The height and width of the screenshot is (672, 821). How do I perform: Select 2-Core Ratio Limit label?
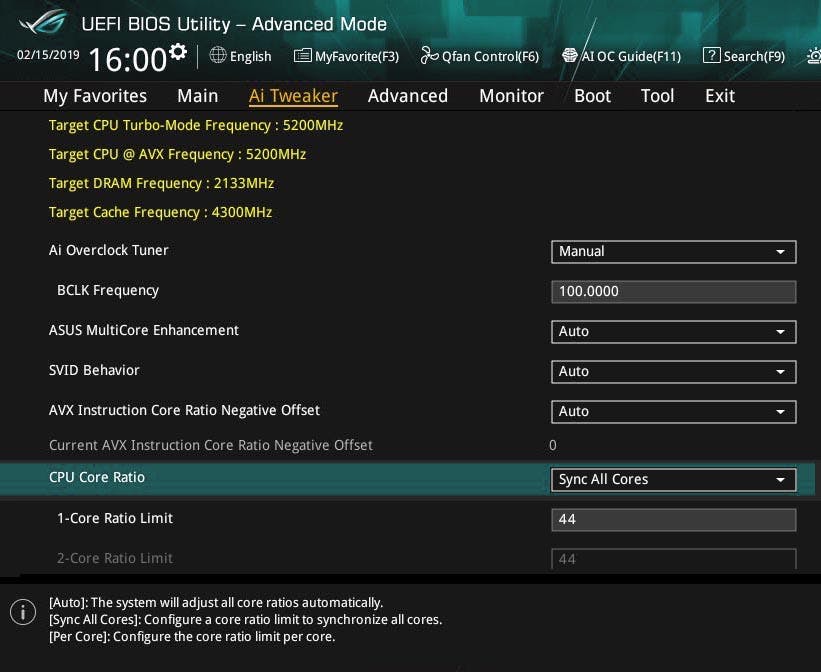[115, 558]
